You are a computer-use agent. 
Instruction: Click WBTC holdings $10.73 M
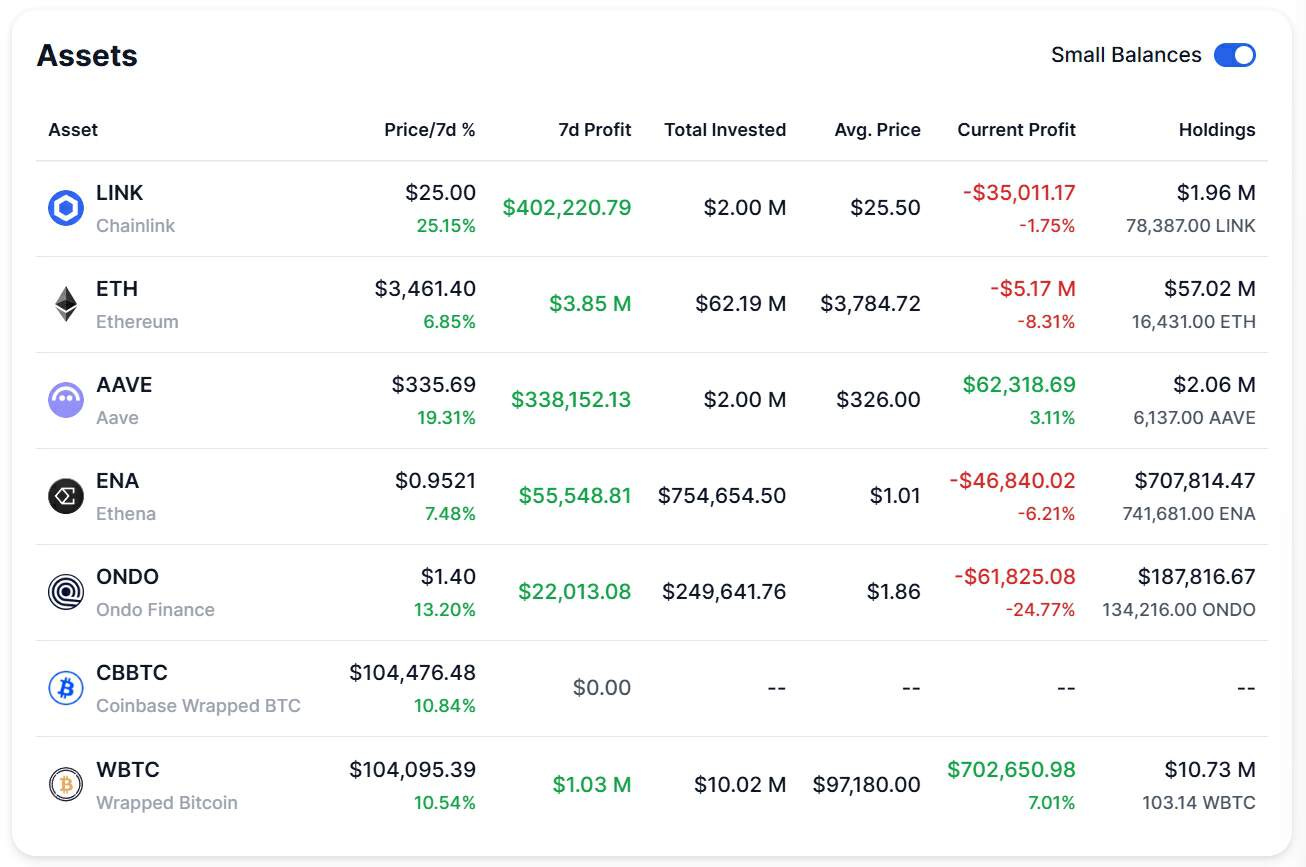tap(1210, 770)
